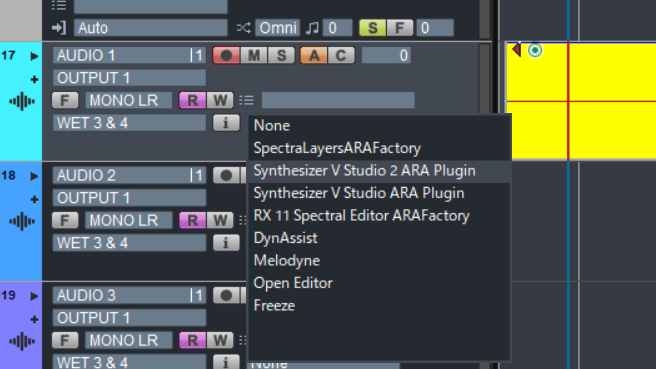Click waveform icon on track 19
The height and width of the screenshot is (369, 656).
22,341
